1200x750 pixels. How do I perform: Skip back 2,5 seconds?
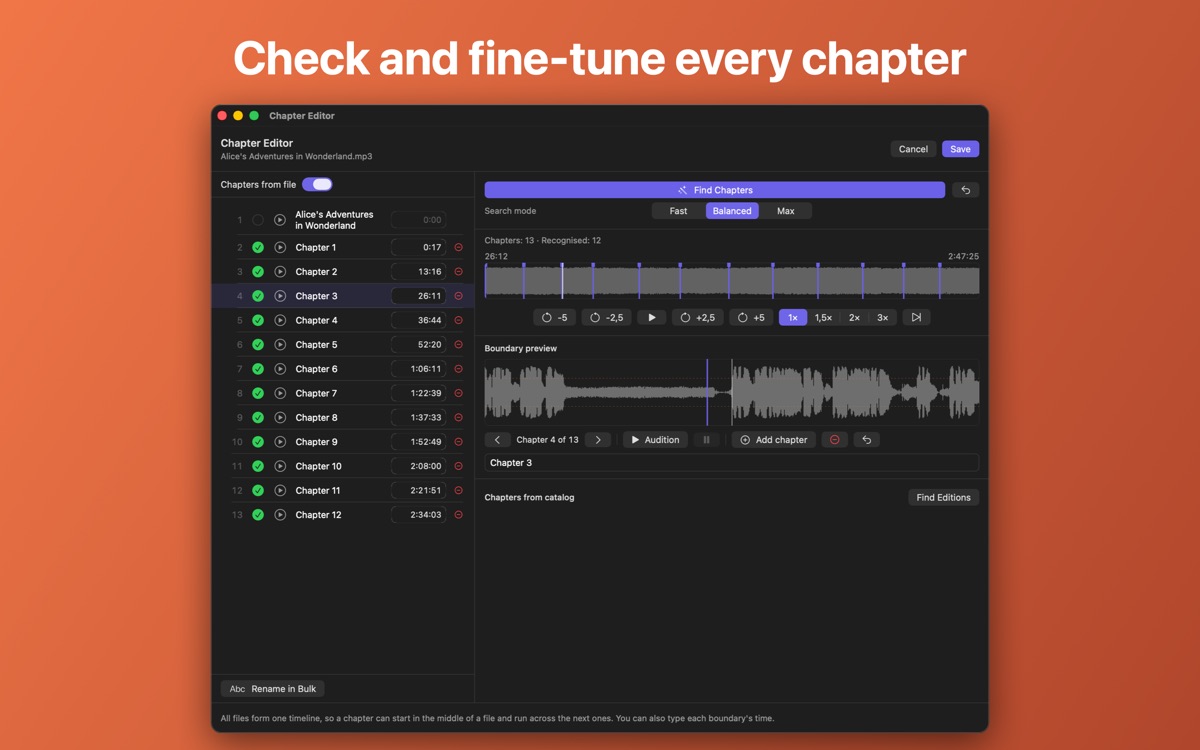tap(606, 317)
